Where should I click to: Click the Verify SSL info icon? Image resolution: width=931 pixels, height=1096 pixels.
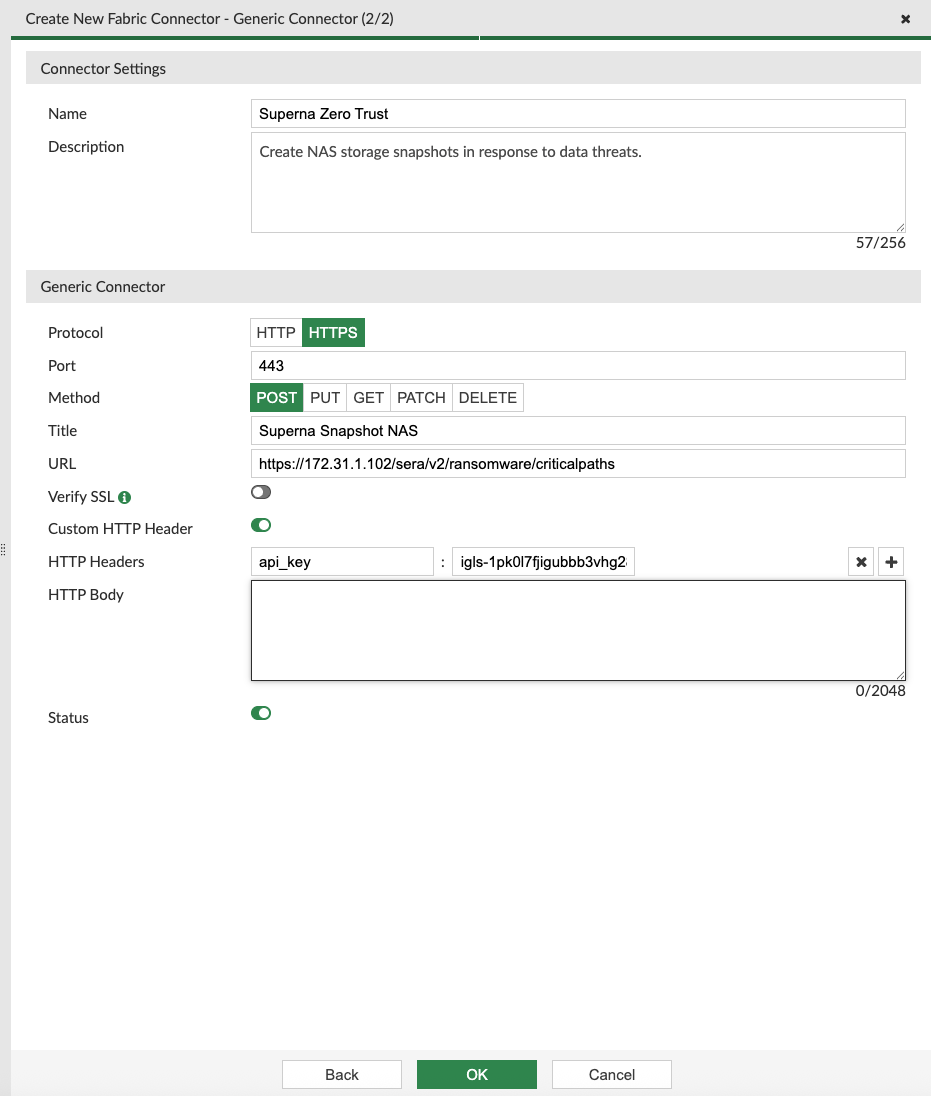click(125, 497)
